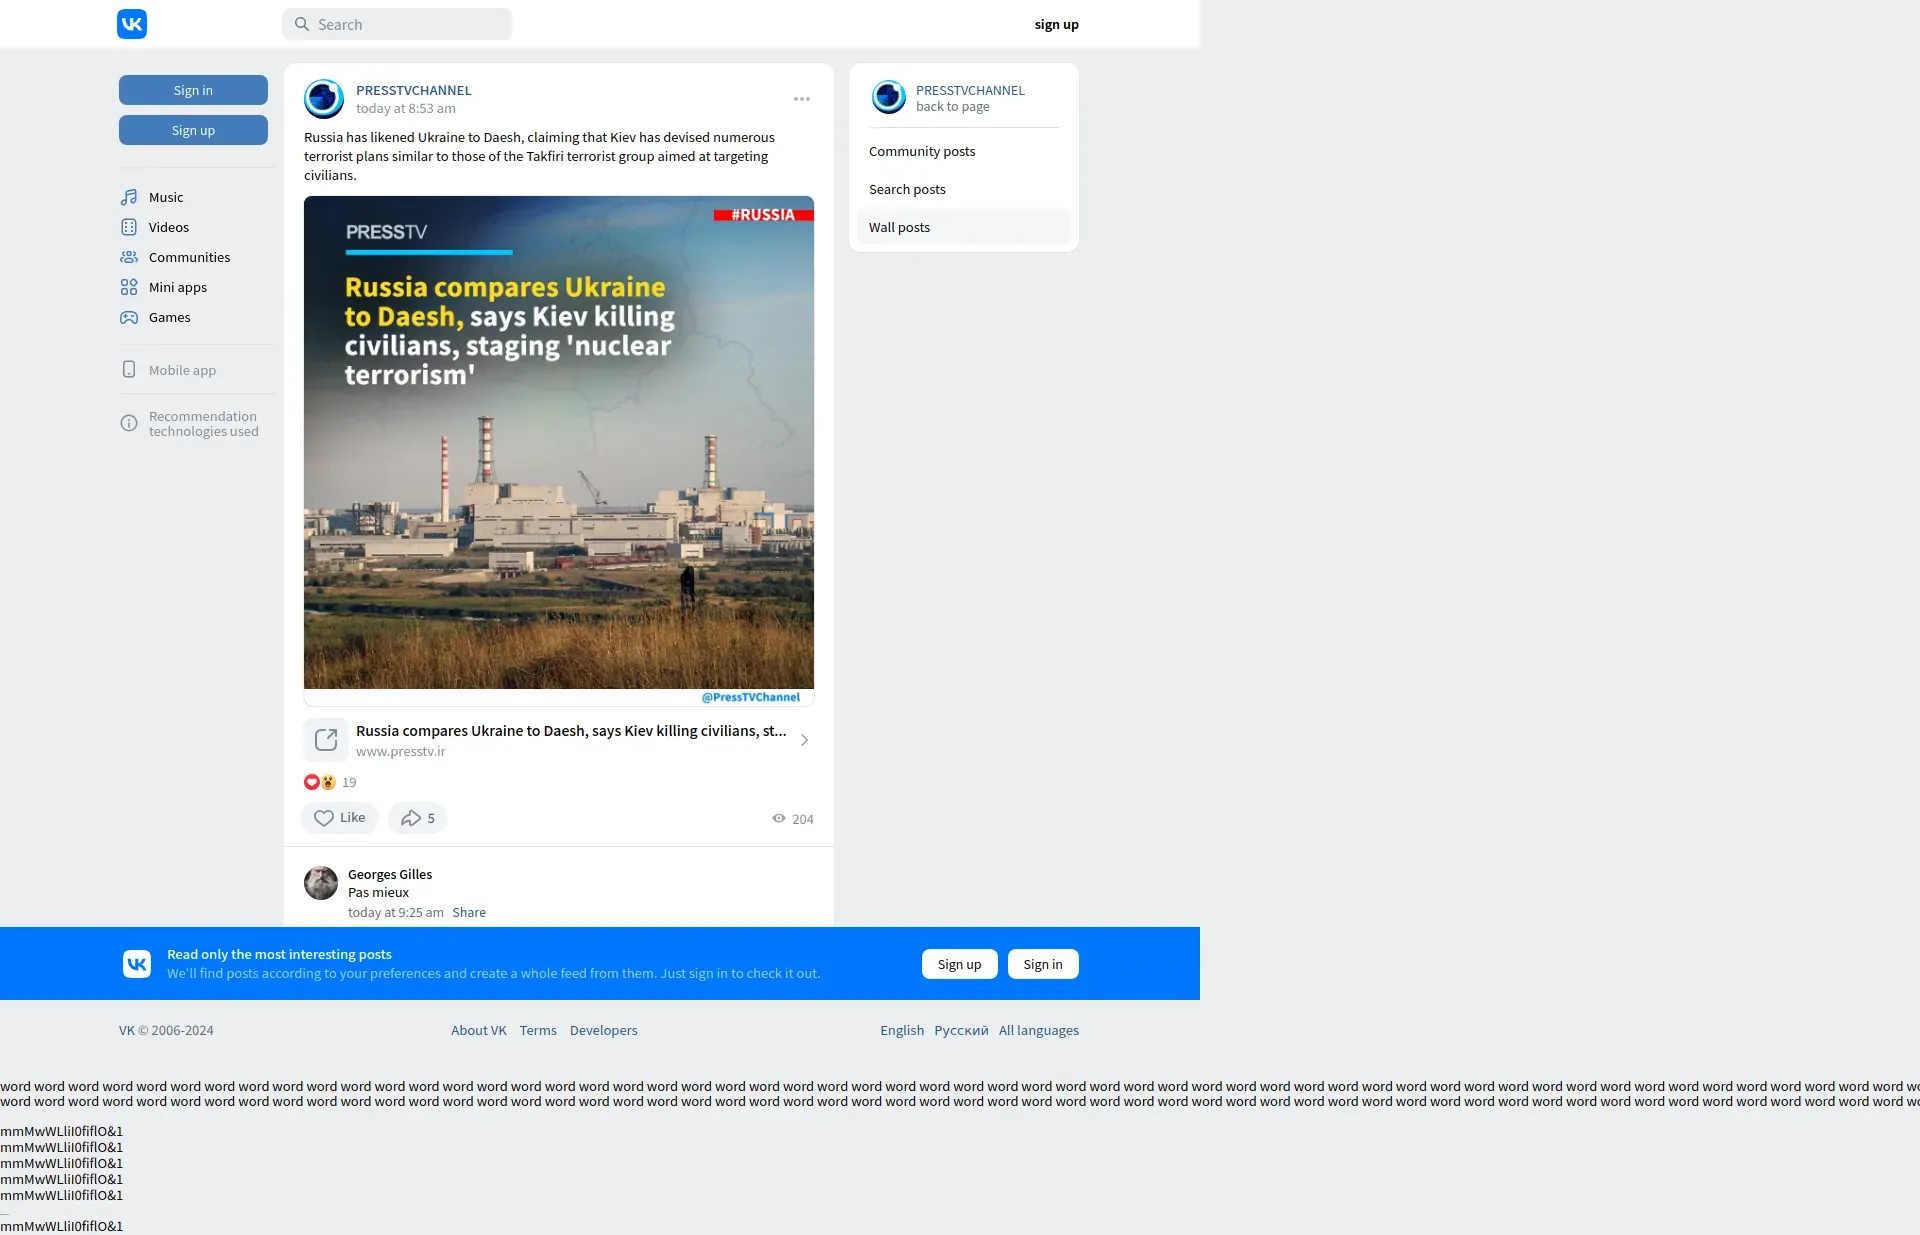Viewport: 1920px width, 1235px height.
Task: Switch language to English
Action: click(x=902, y=1030)
